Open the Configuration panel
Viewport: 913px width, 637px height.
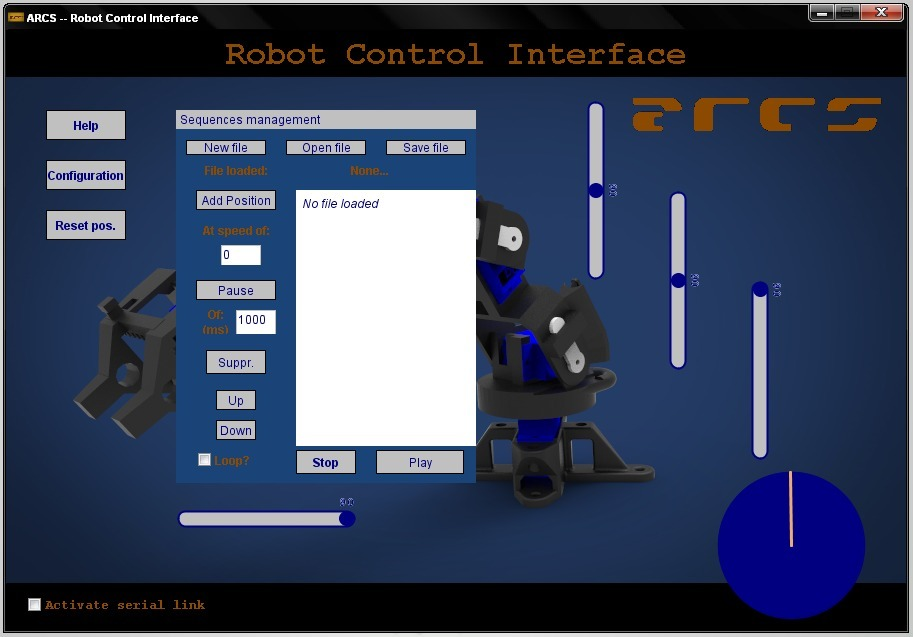point(85,175)
